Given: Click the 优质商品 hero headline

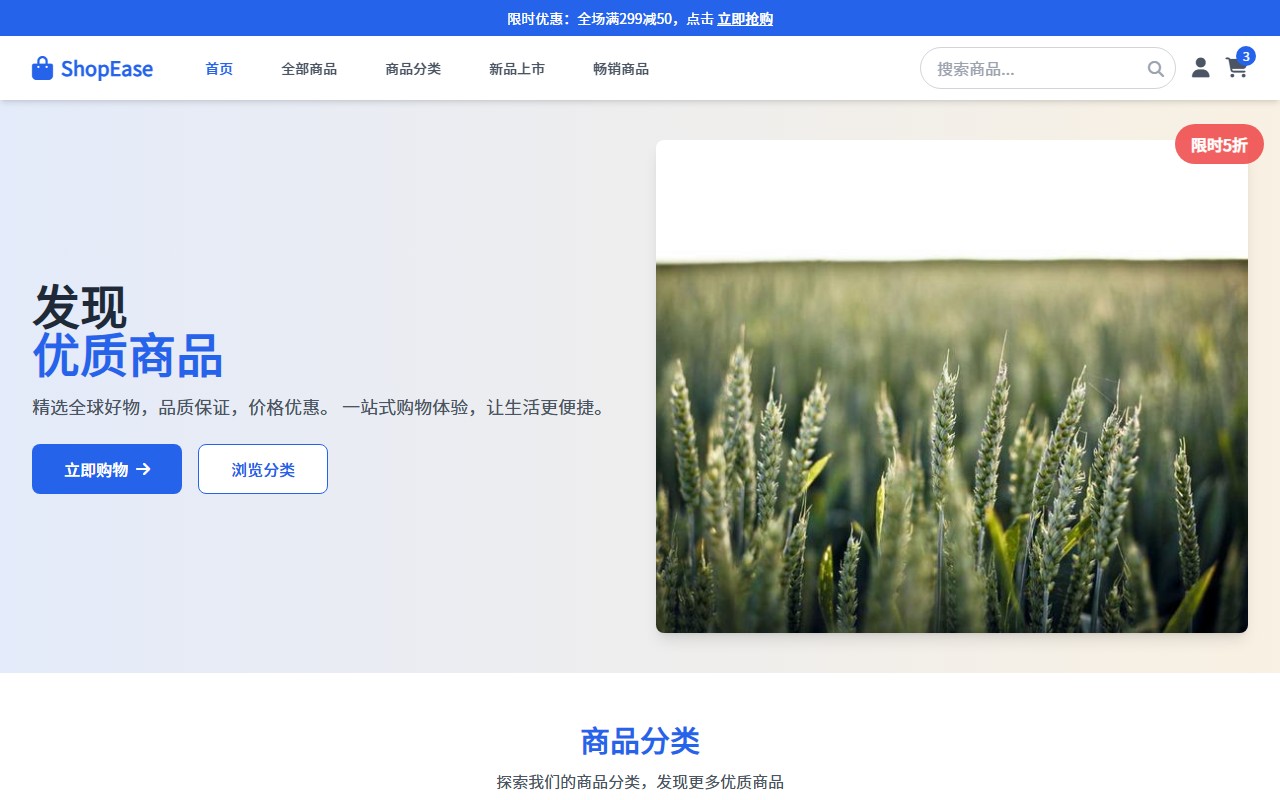Looking at the screenshot, I should click(x=127, y=356).
